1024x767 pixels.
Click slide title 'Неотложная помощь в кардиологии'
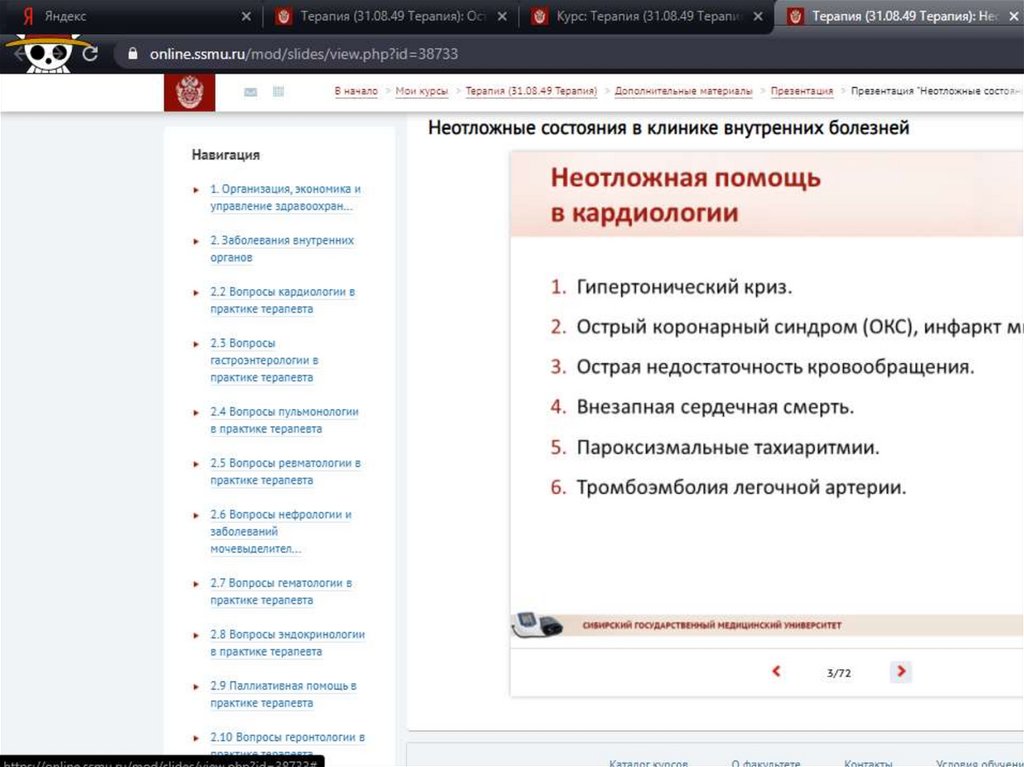(x=685, y=195)
